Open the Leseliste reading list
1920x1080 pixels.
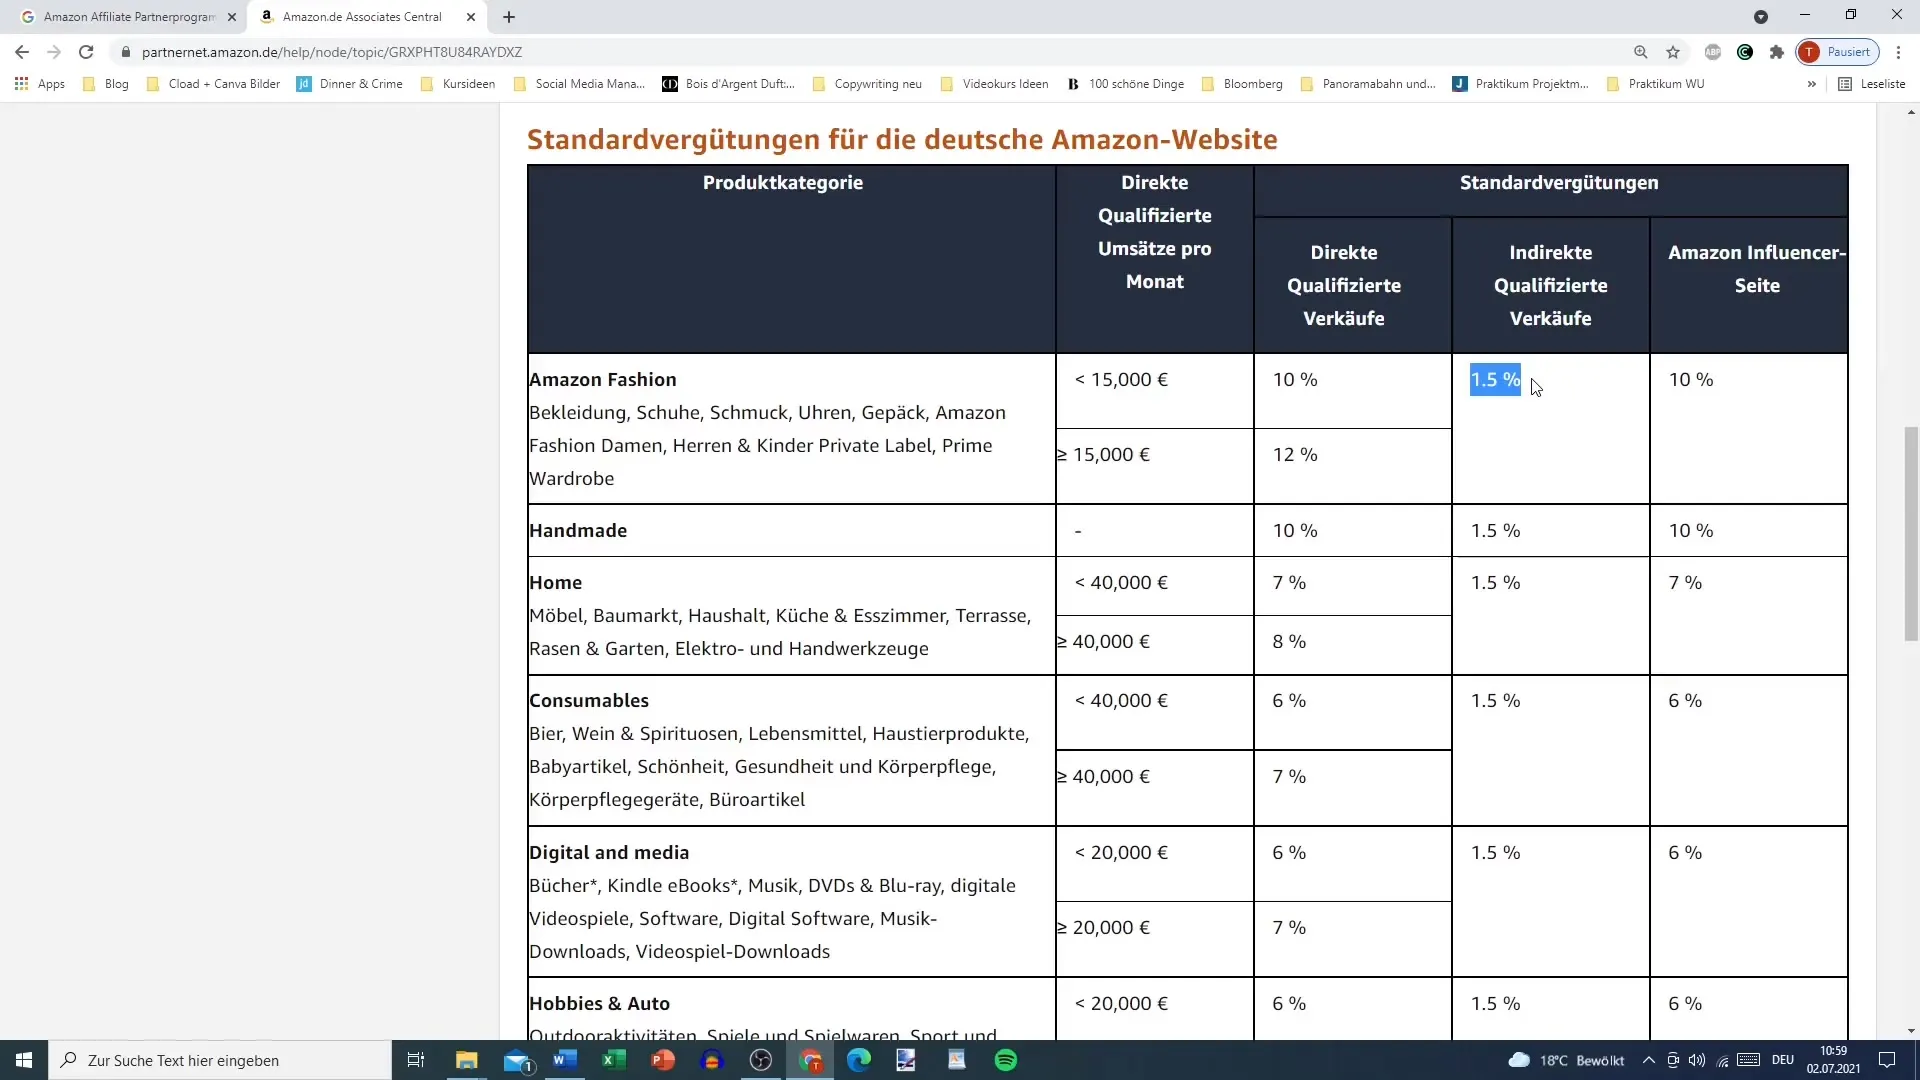point(1872,84)
